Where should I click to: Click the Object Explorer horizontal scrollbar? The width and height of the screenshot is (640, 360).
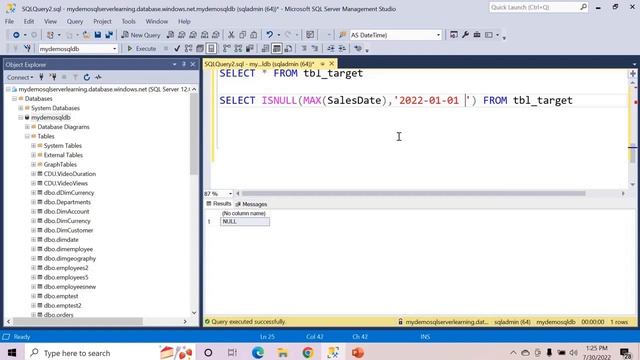coord(78,322)
